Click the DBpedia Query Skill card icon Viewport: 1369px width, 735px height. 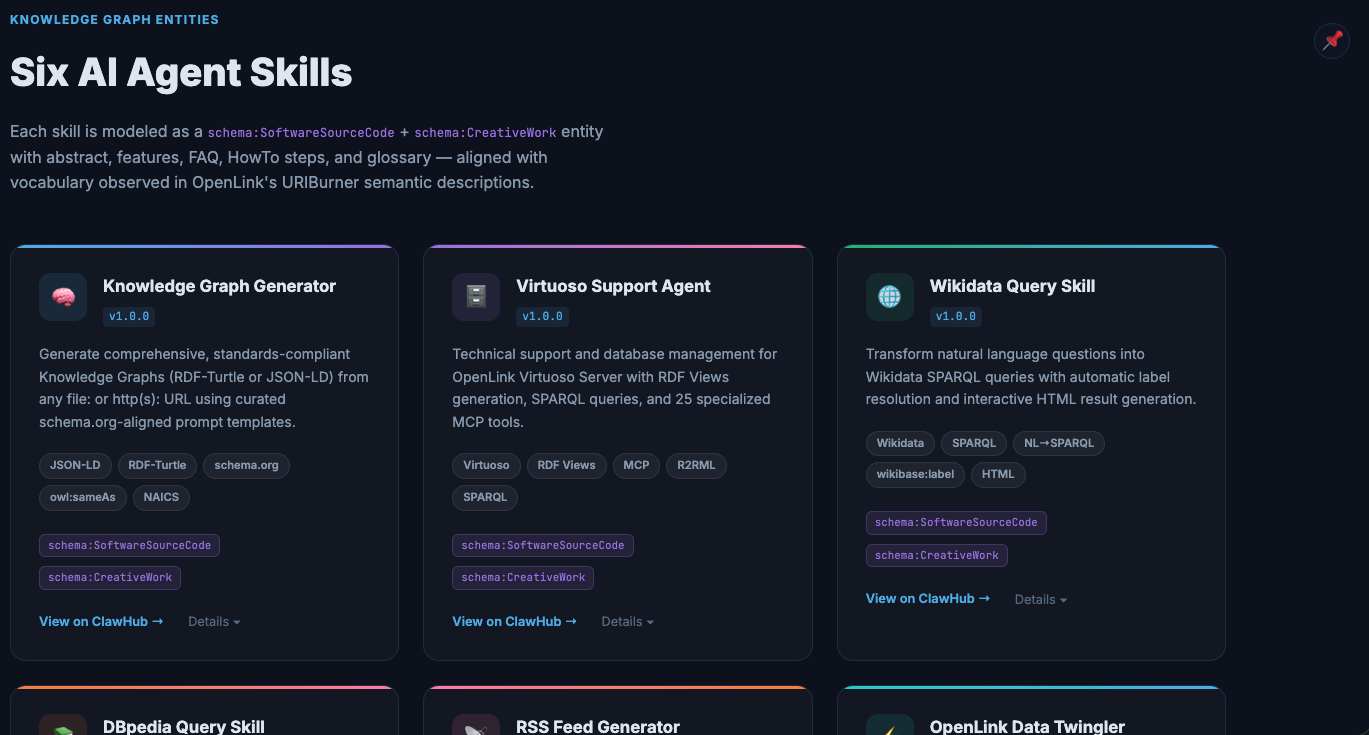tap(63, 728)
